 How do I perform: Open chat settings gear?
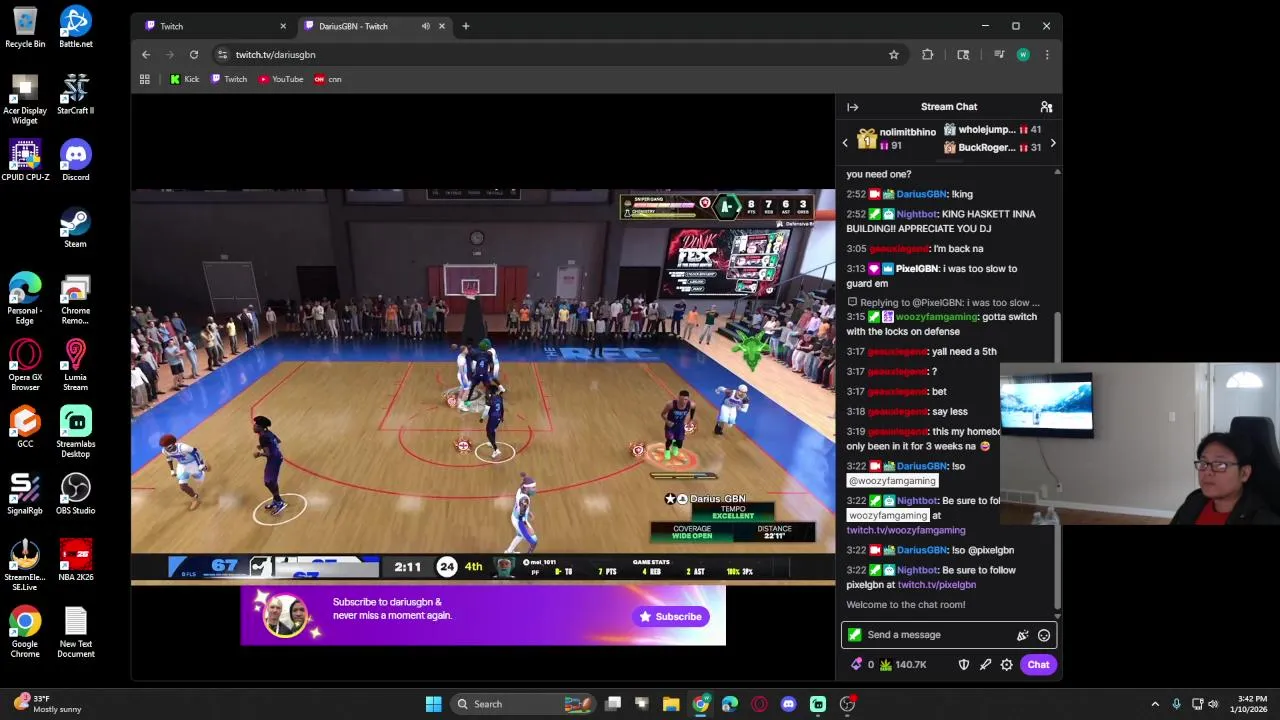(1007, 664)
